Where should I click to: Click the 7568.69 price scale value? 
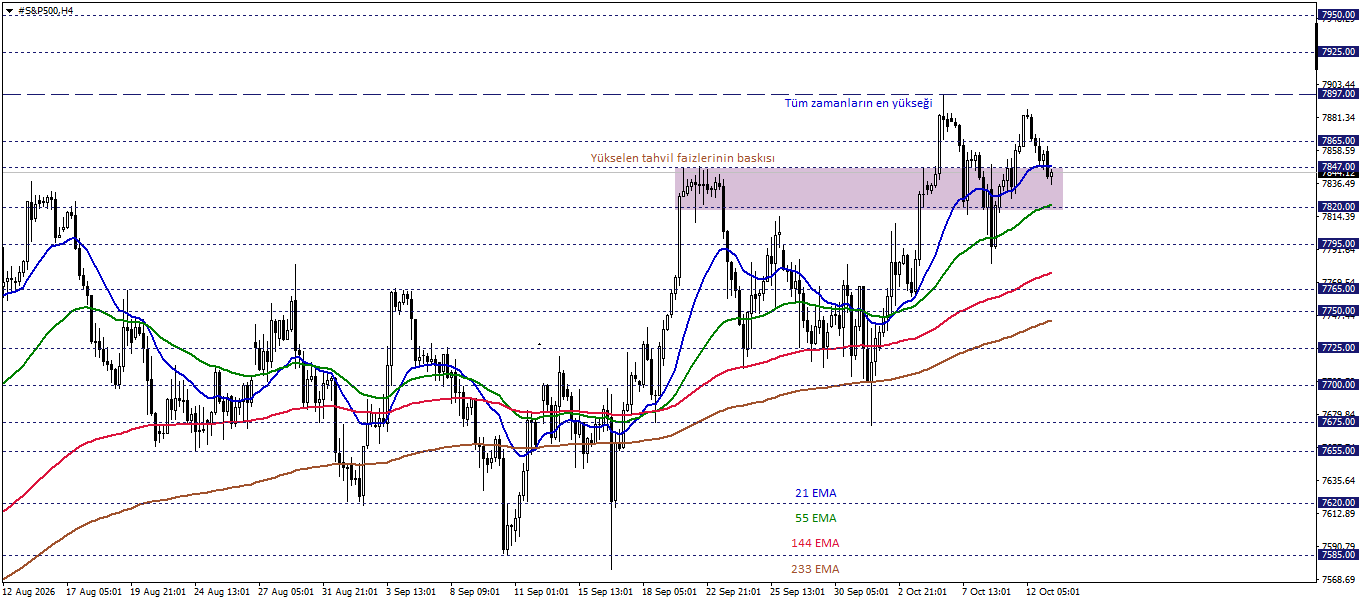click(1338, 579)
